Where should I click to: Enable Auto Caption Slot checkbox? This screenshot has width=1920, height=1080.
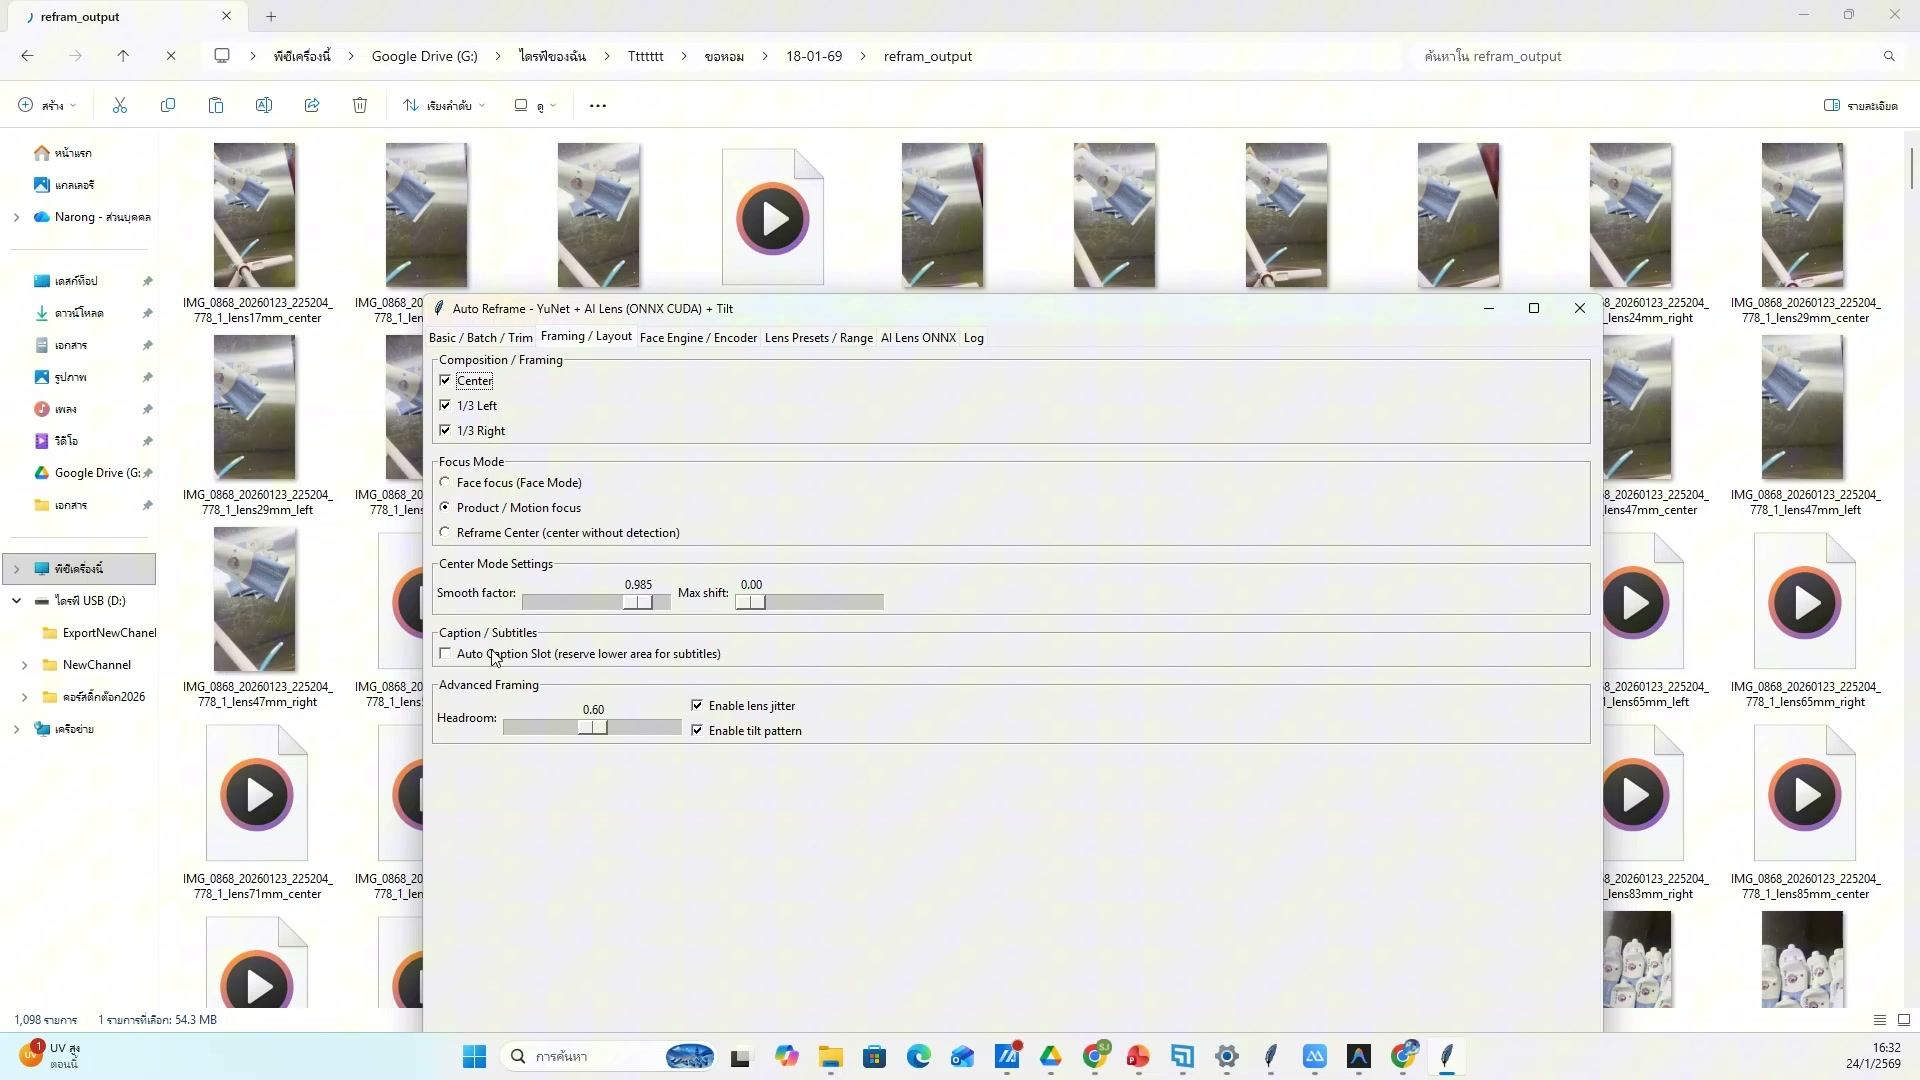pos(445,654)
